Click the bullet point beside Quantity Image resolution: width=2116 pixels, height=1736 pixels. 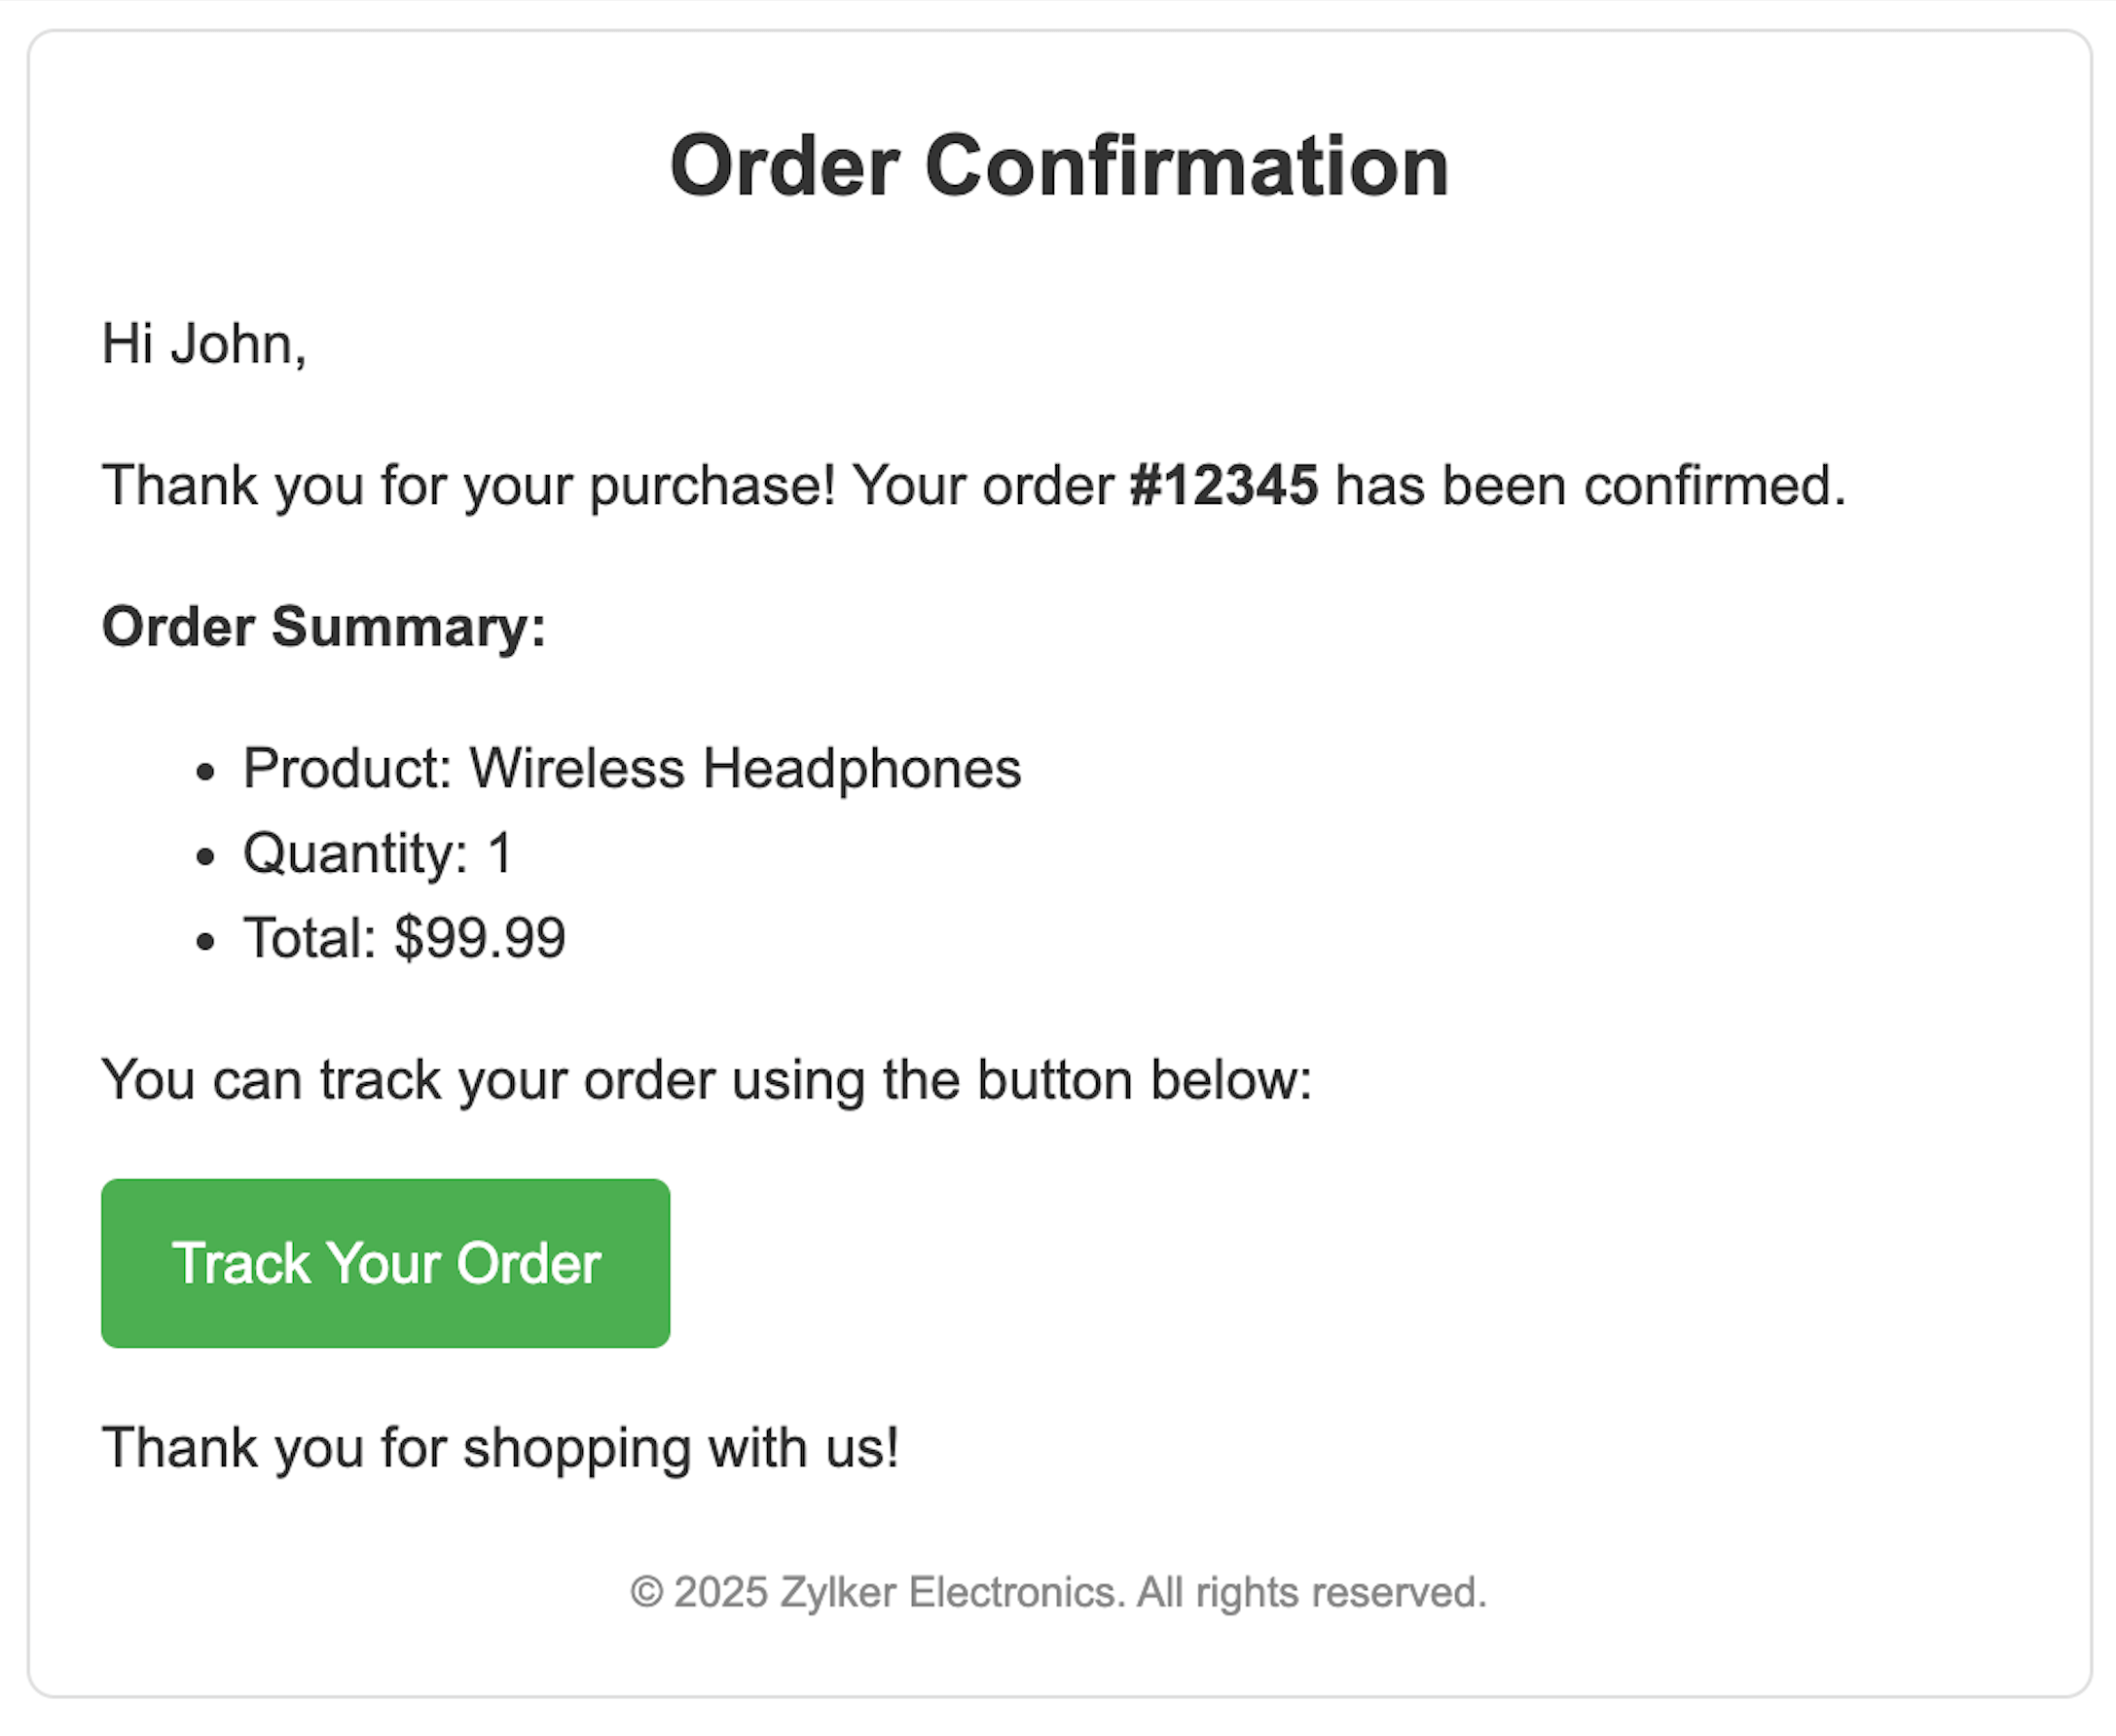[206, 857]
